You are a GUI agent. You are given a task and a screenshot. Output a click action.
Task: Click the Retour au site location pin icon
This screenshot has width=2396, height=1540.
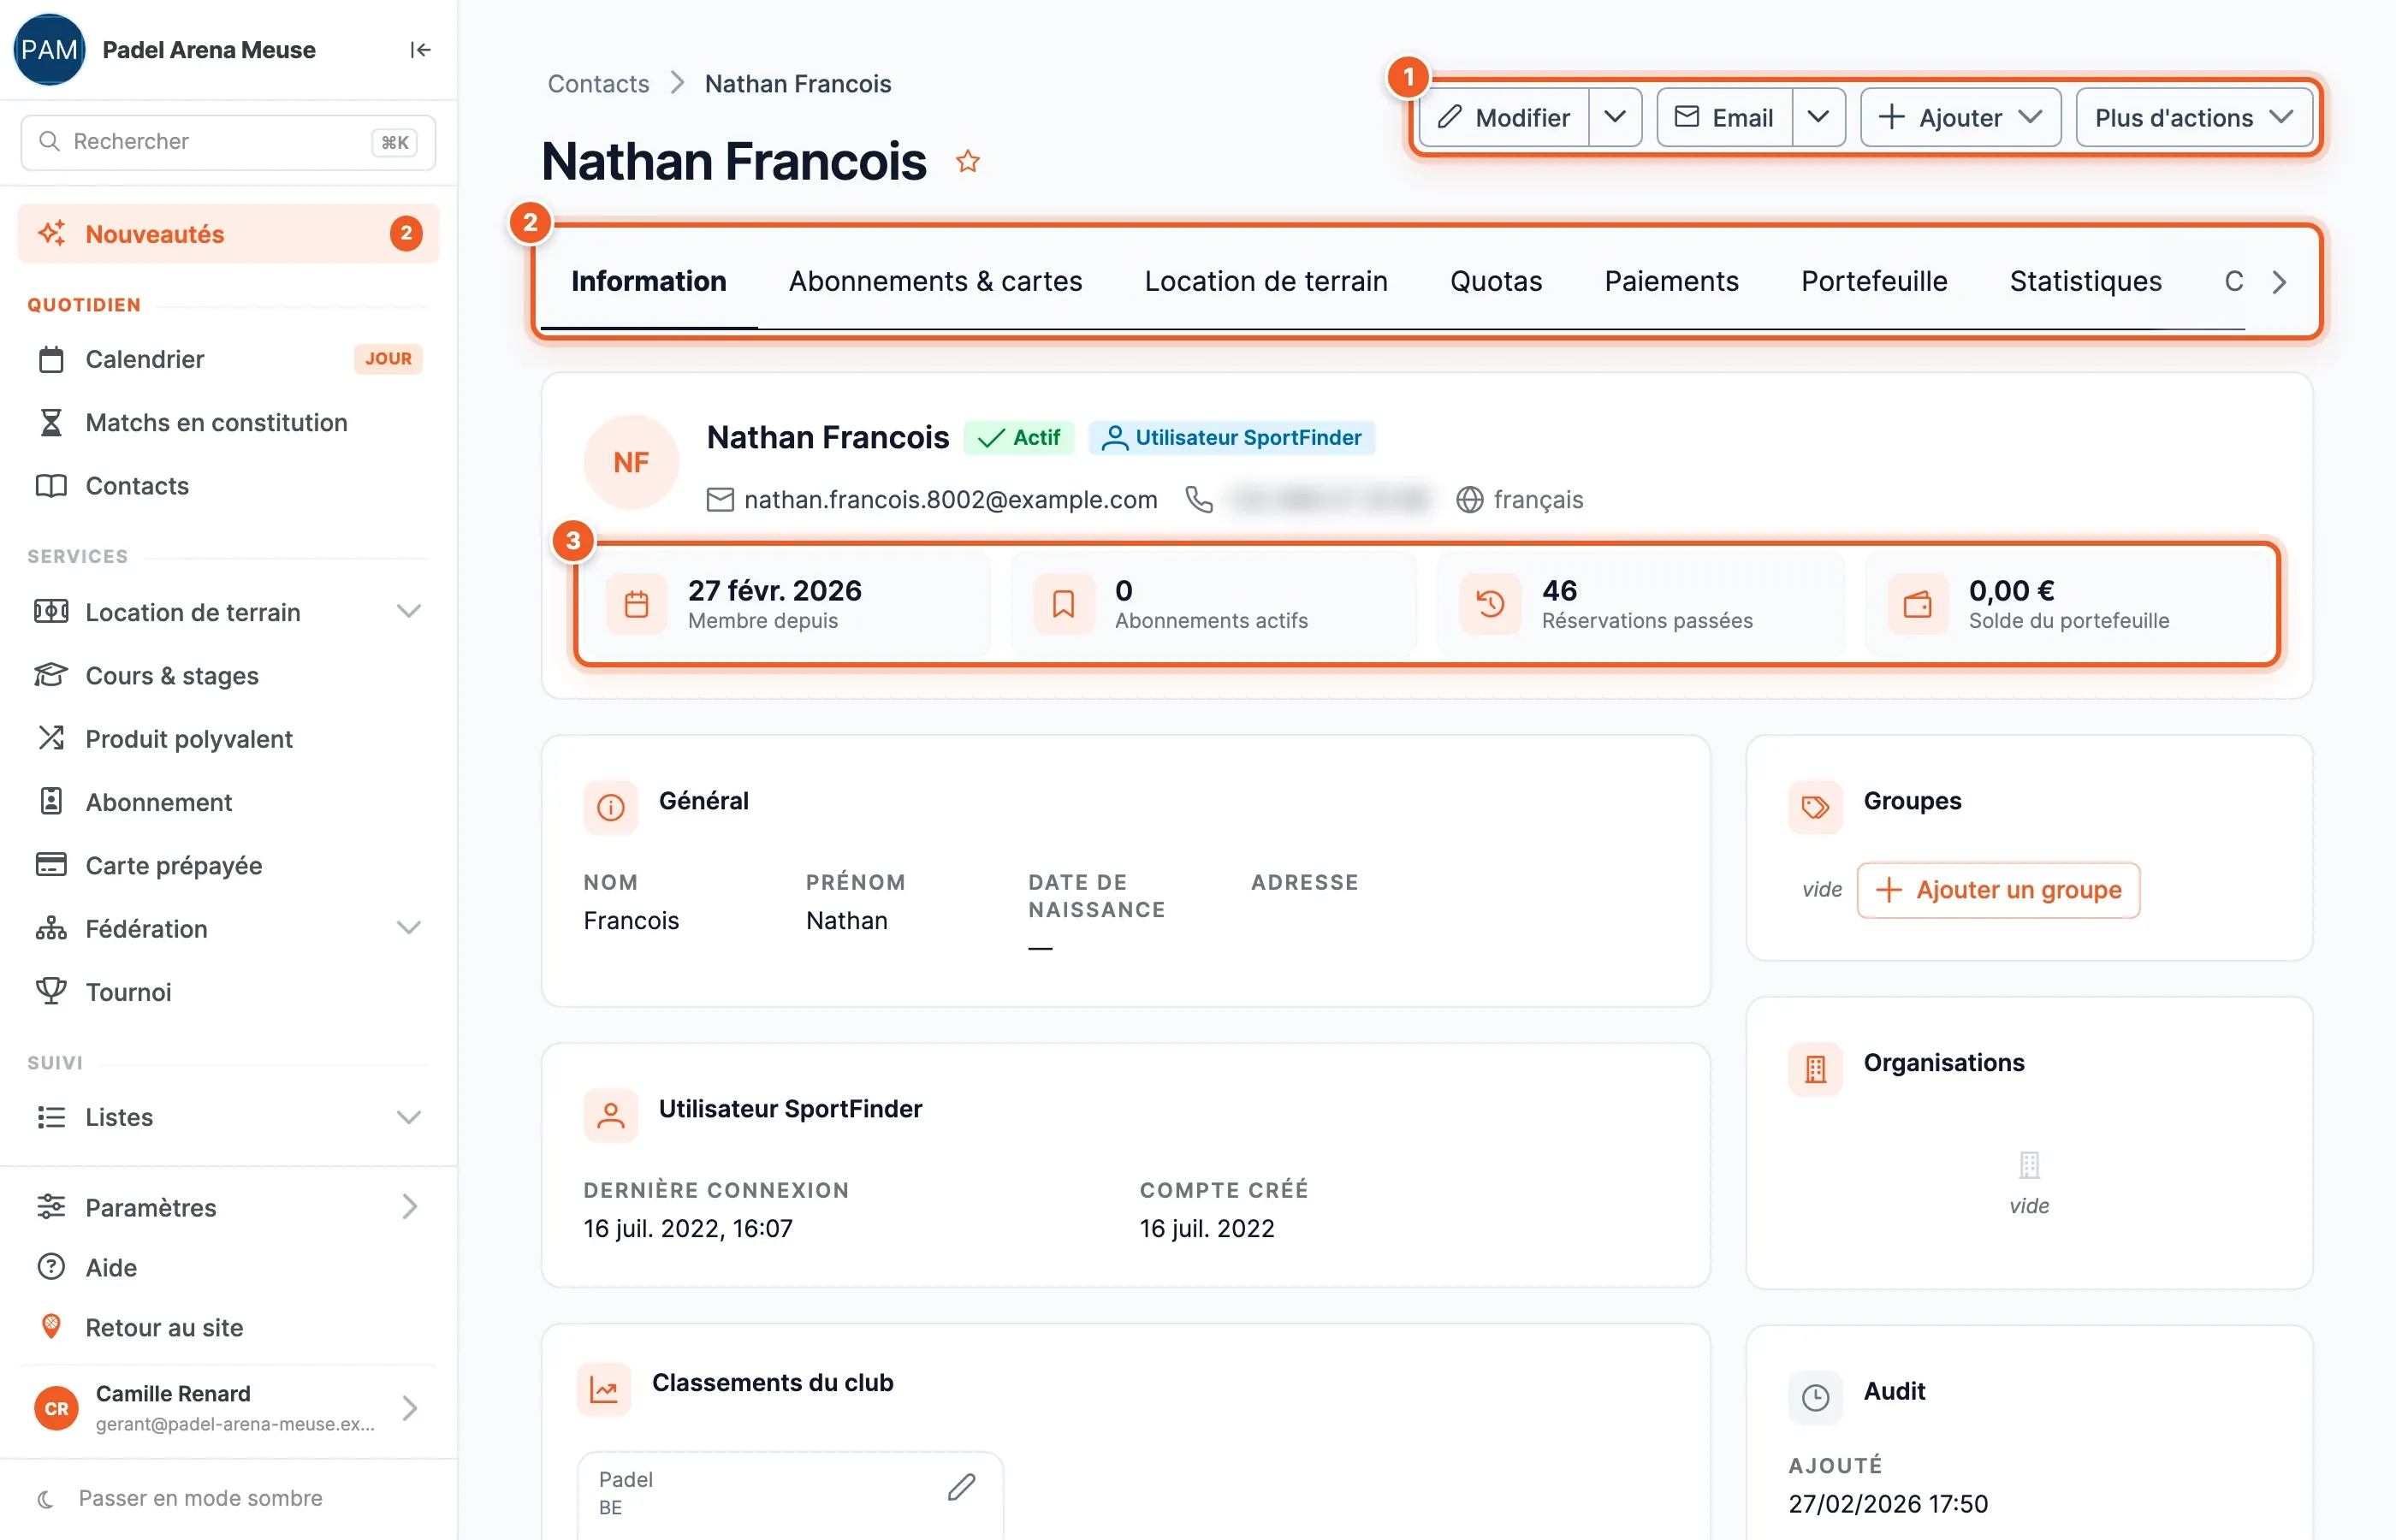pyautogui.click(x=51, y=1327)
